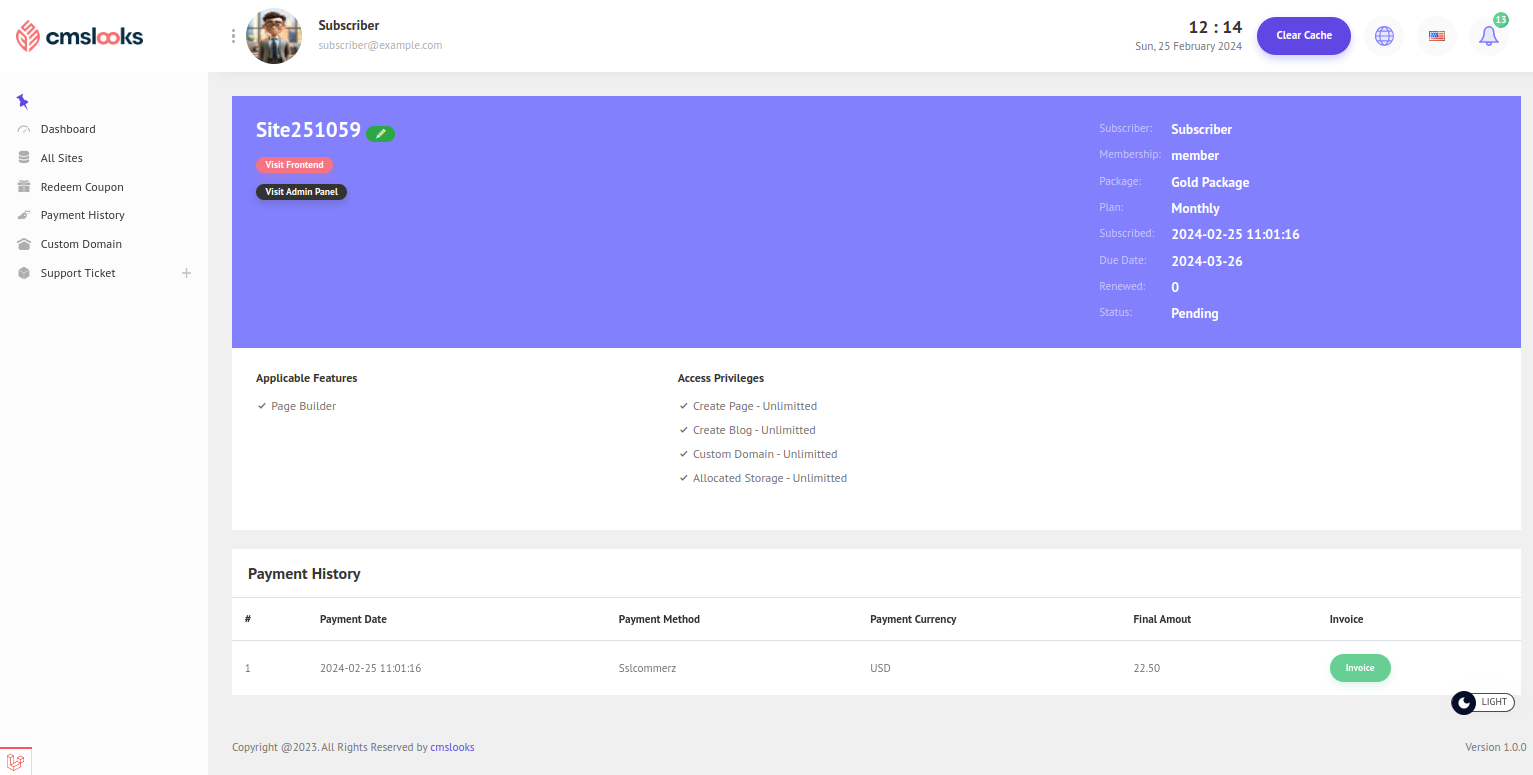
Task: Click the three-dot menu beside the avatar
Action: pos(233,36)
